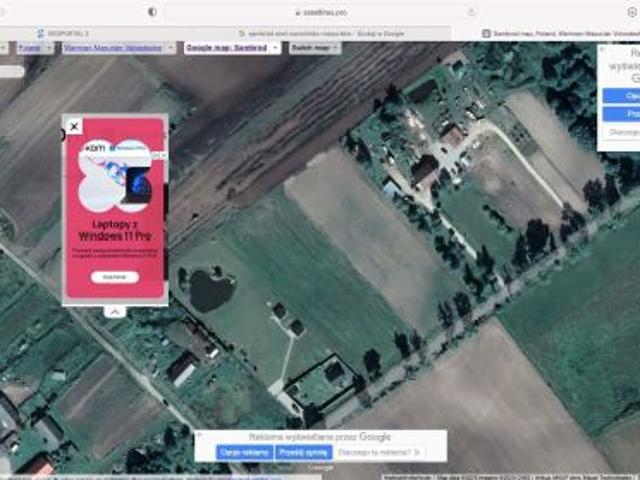This screenshot has width=640, height=480.
Task: Click the AdChoices icon on laptop ad
Action: [x=156, y=156]
